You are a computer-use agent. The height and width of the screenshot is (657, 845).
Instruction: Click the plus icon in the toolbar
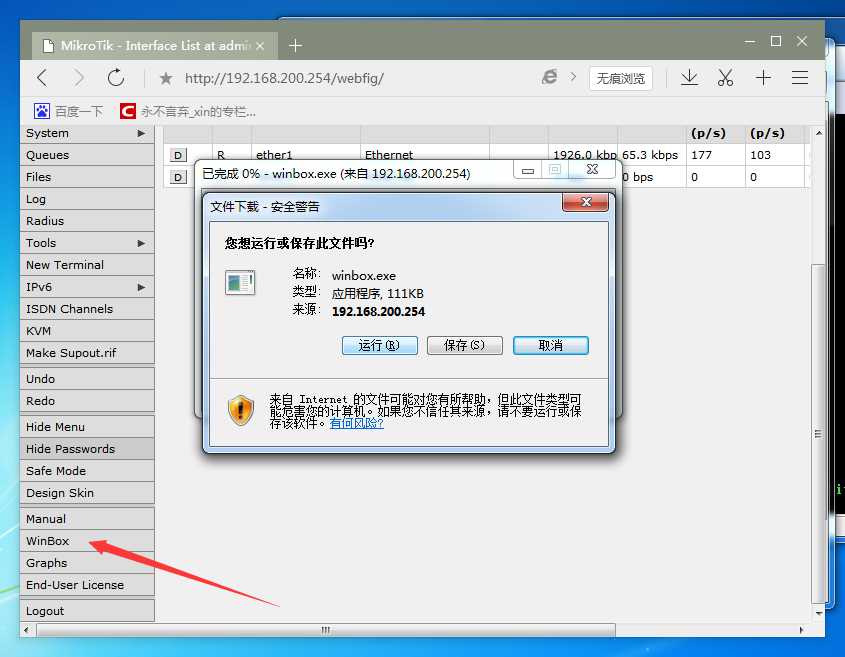click(x=763, y=78)
